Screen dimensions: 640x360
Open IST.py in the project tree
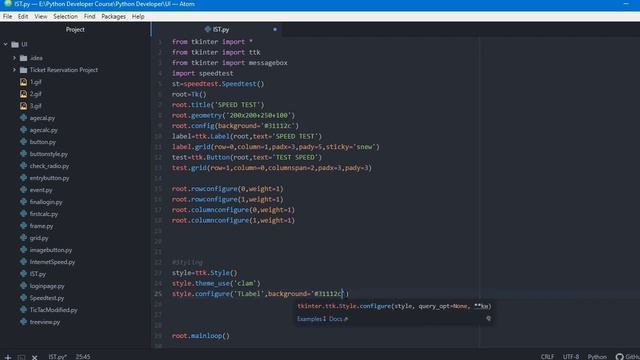coord(38,274)
